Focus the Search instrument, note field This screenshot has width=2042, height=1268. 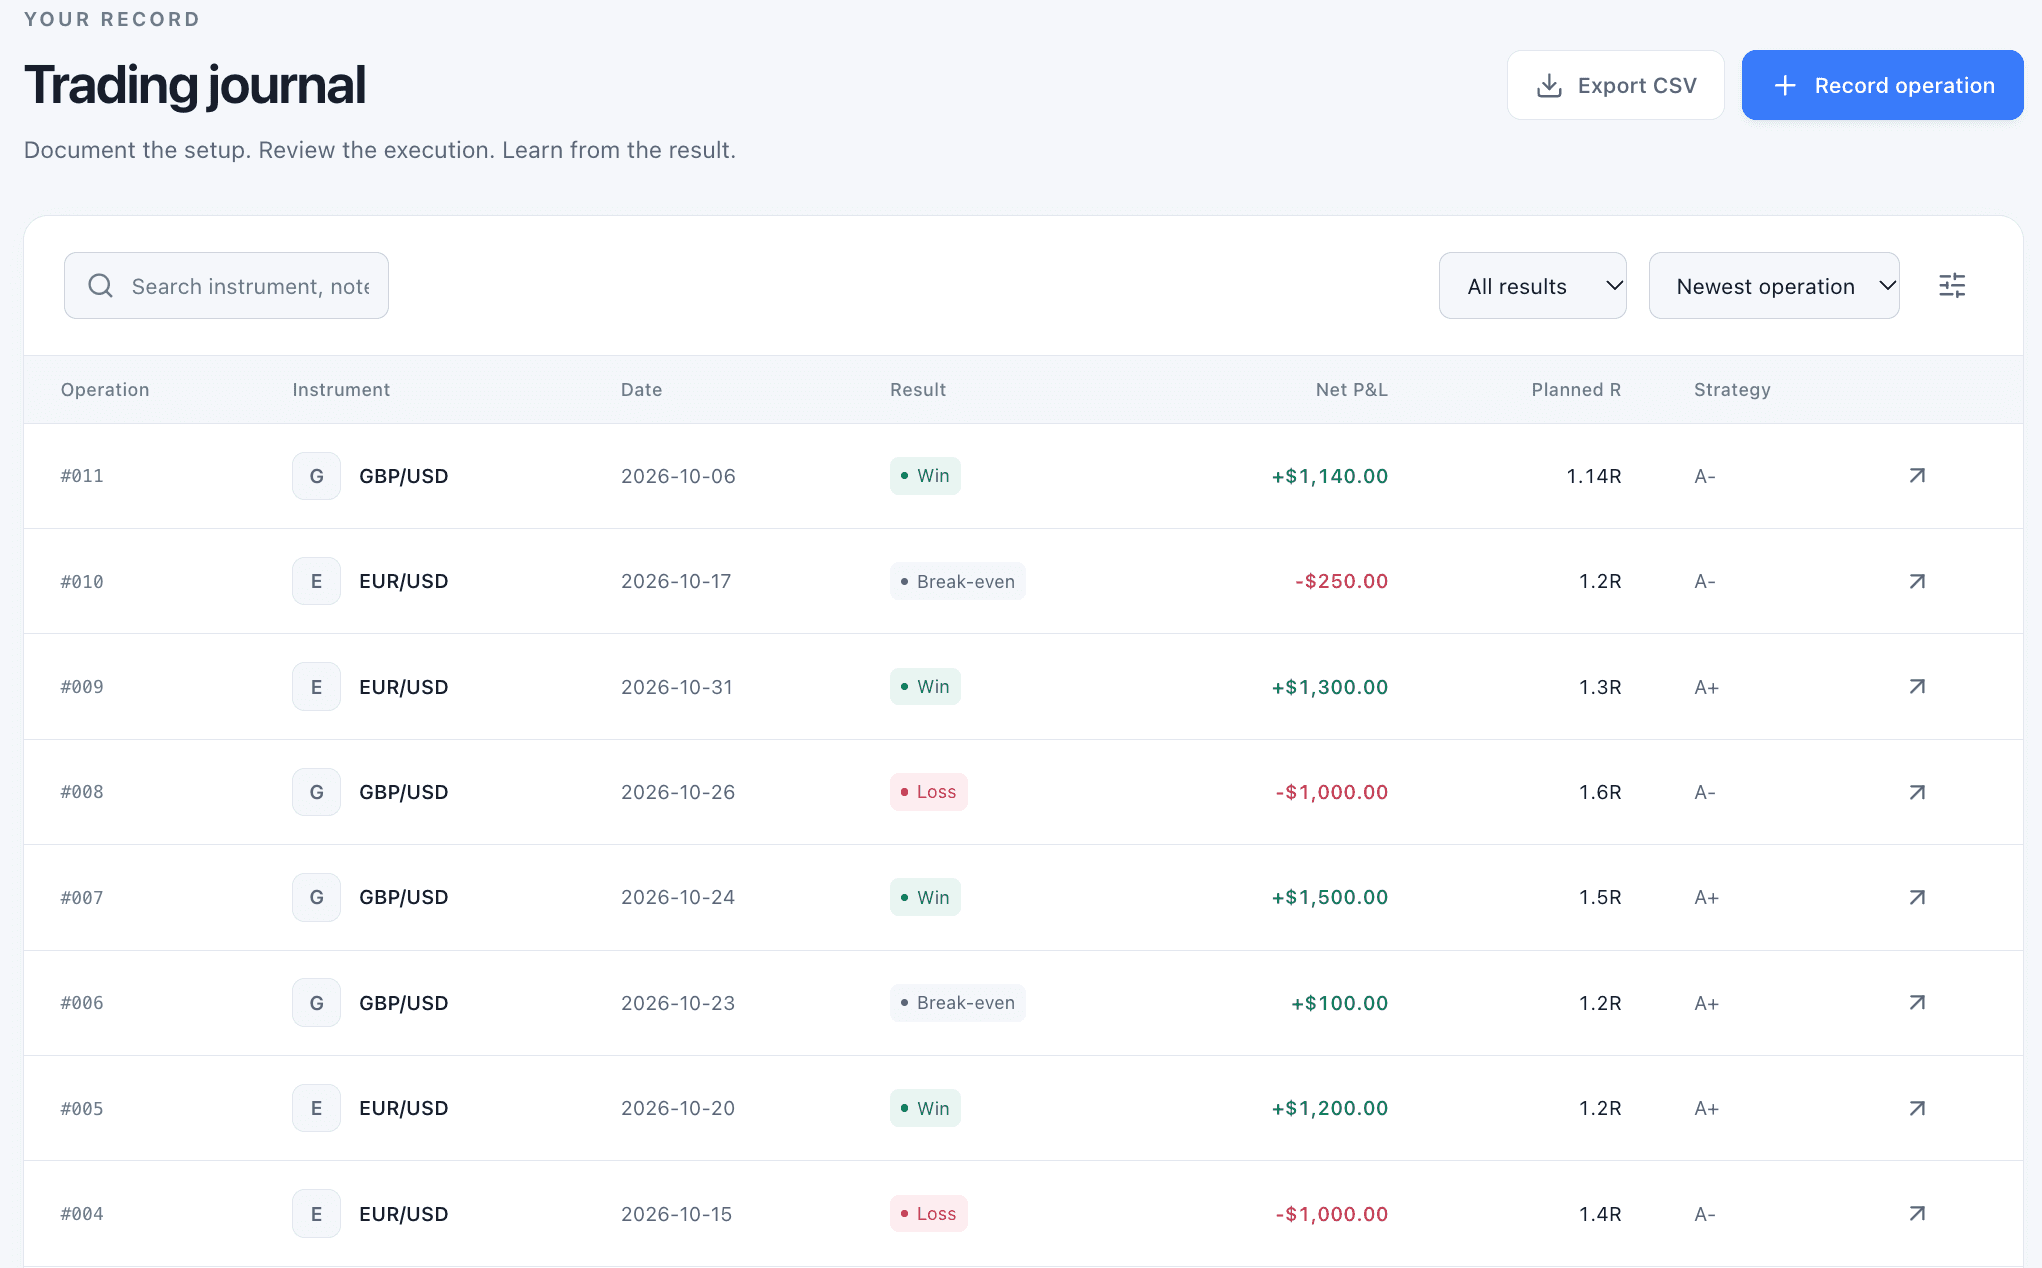[226, 286]
